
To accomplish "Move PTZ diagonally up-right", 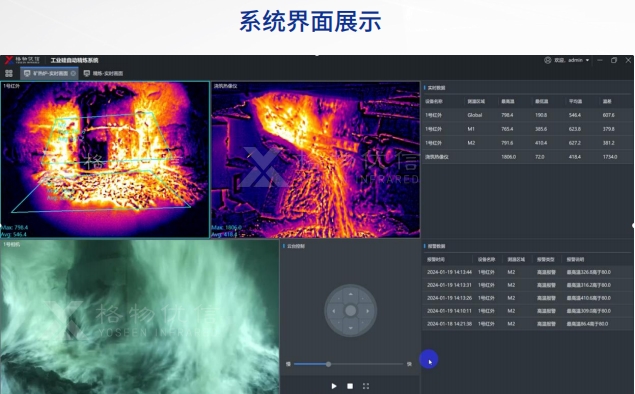I will coord(362,299).
